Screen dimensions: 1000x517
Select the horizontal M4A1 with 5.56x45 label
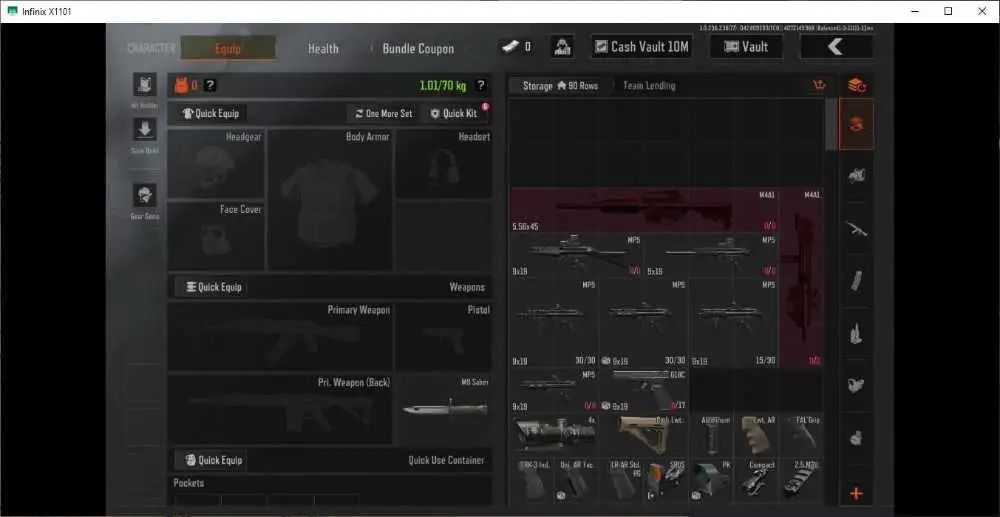643,210
